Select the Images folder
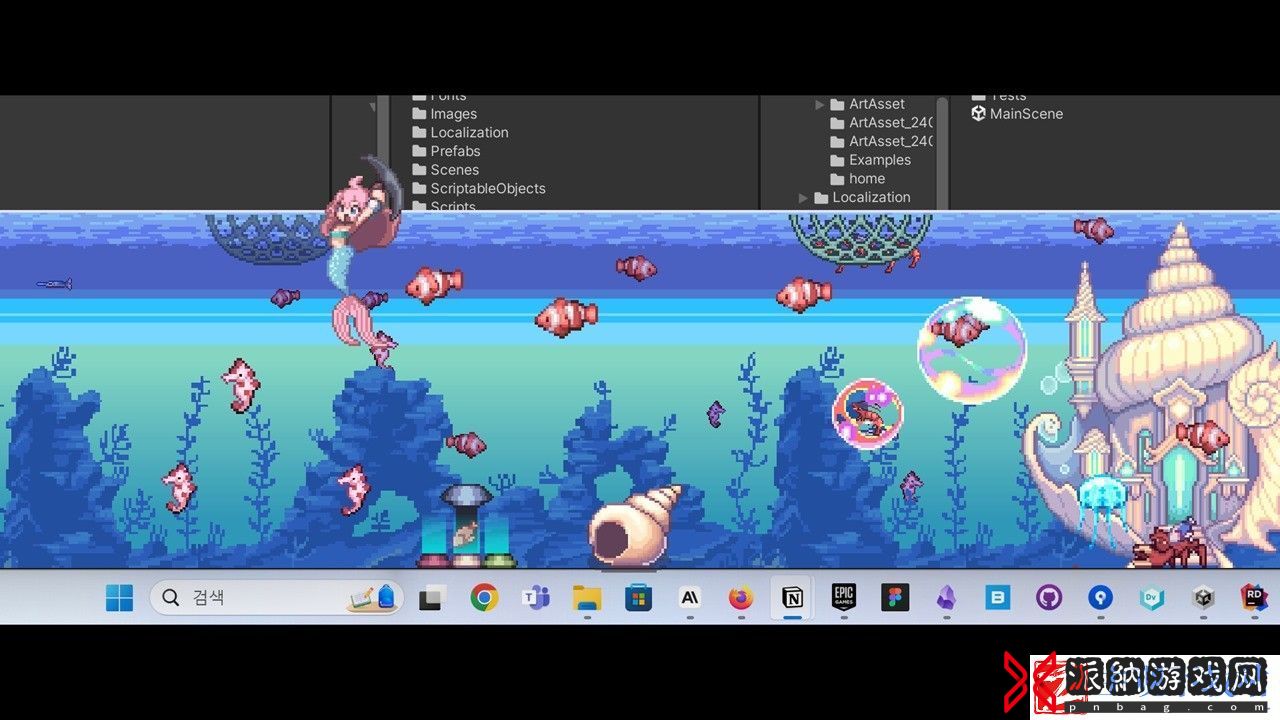1280x720 pixels. tap(445, 114)
